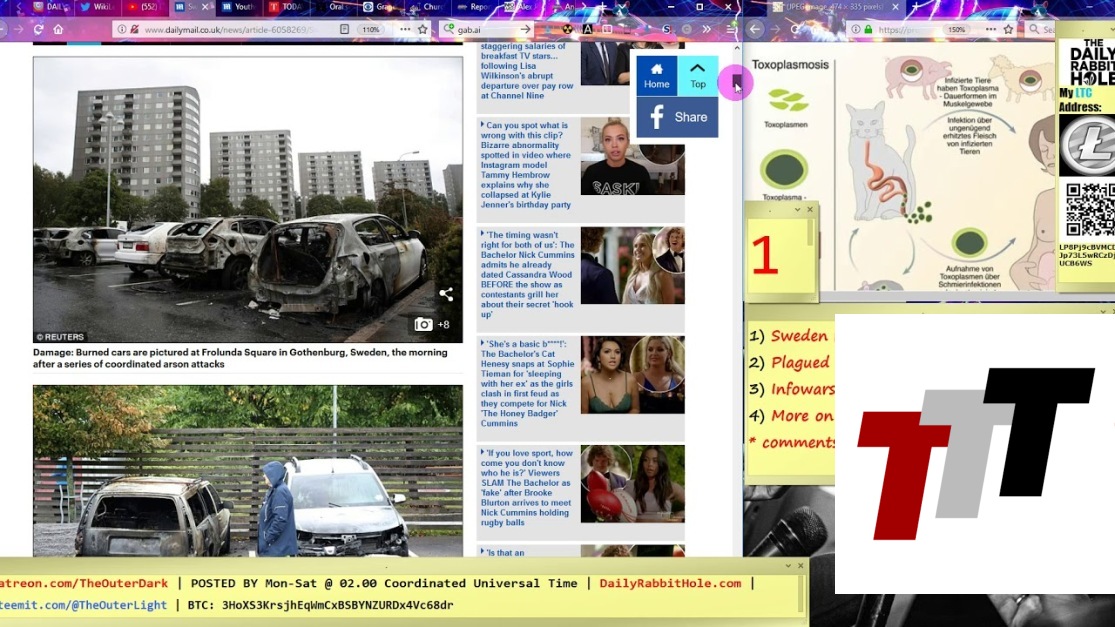Click the Home button on Daily Mail floating panel
The image size is (1115, 627).
point(656,76)
